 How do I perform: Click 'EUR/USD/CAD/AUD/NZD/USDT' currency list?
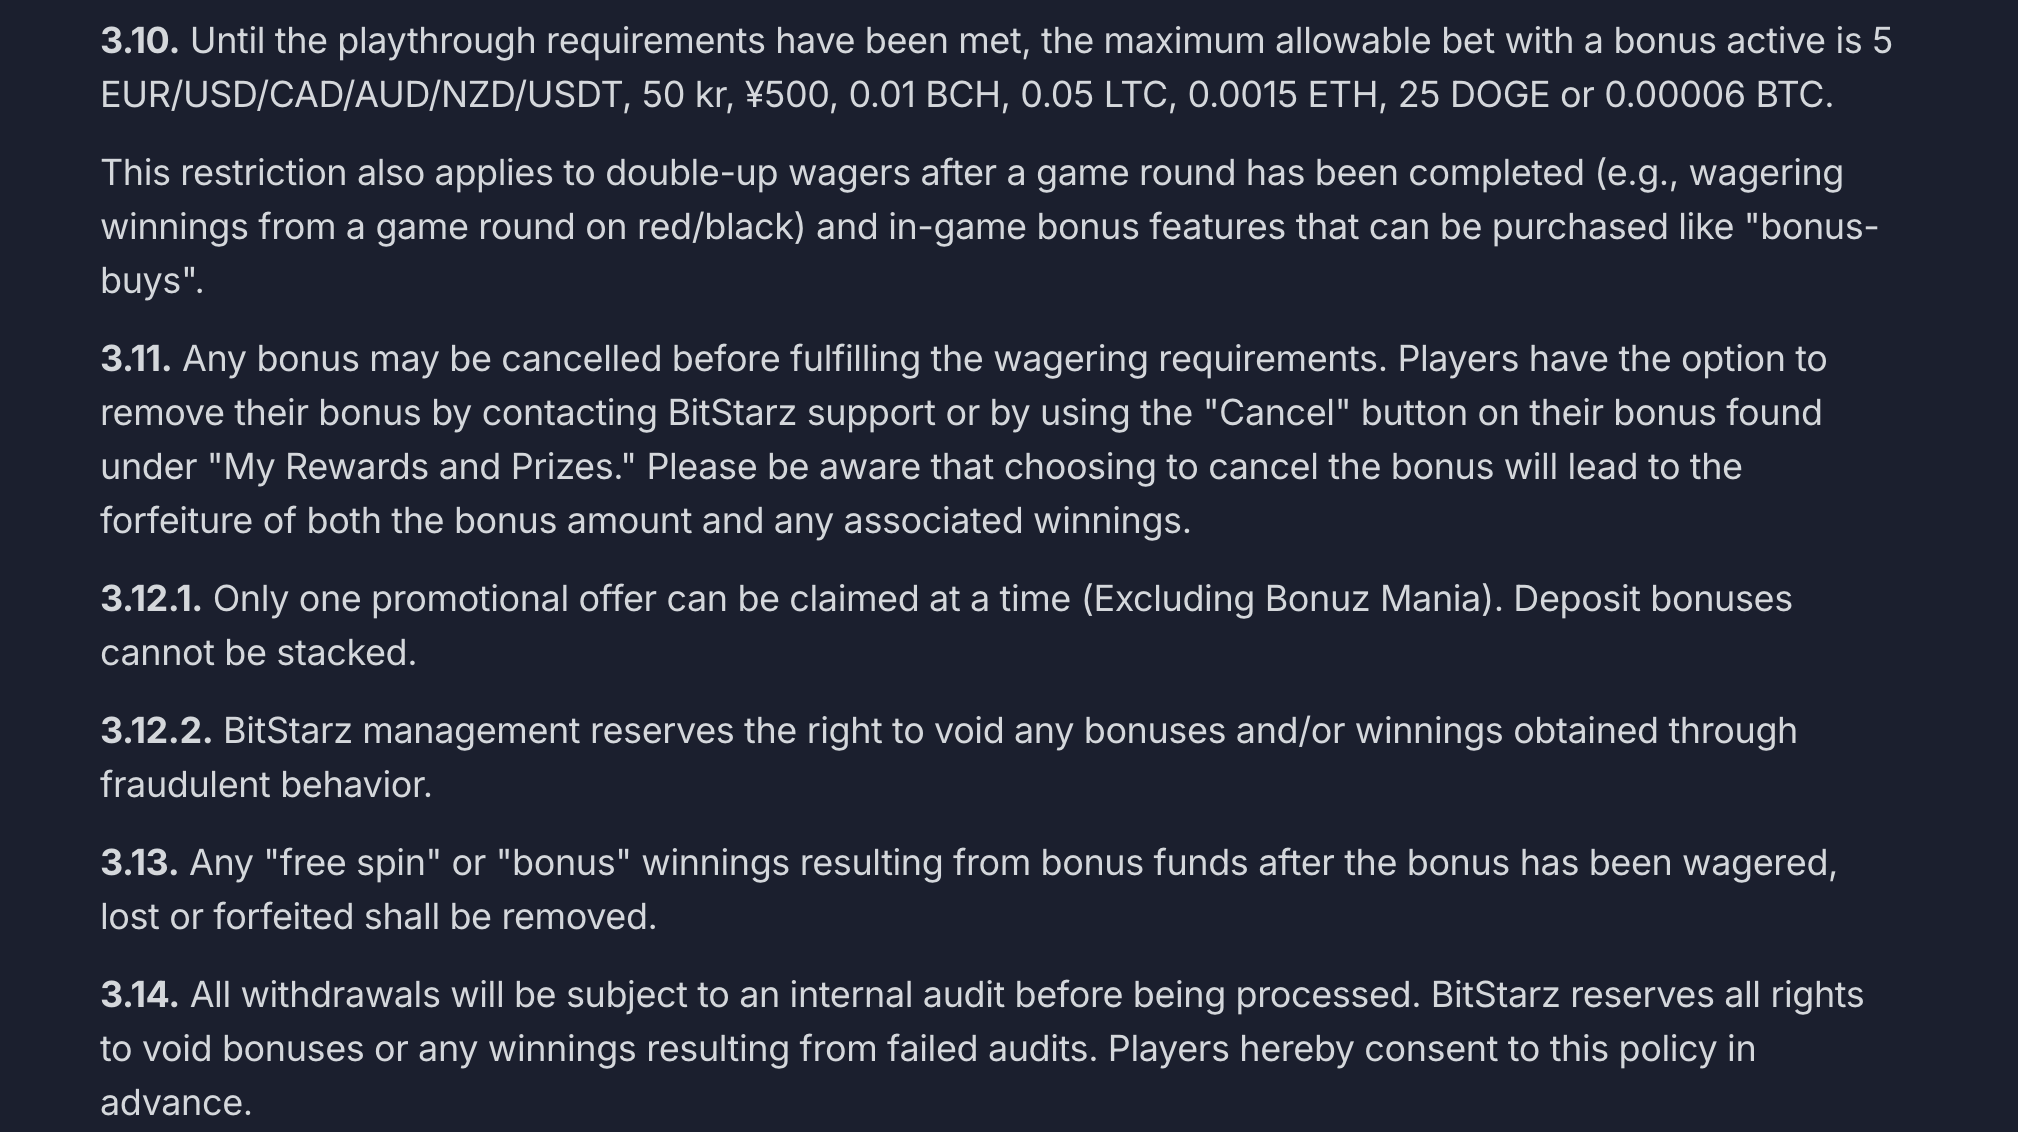360,95
